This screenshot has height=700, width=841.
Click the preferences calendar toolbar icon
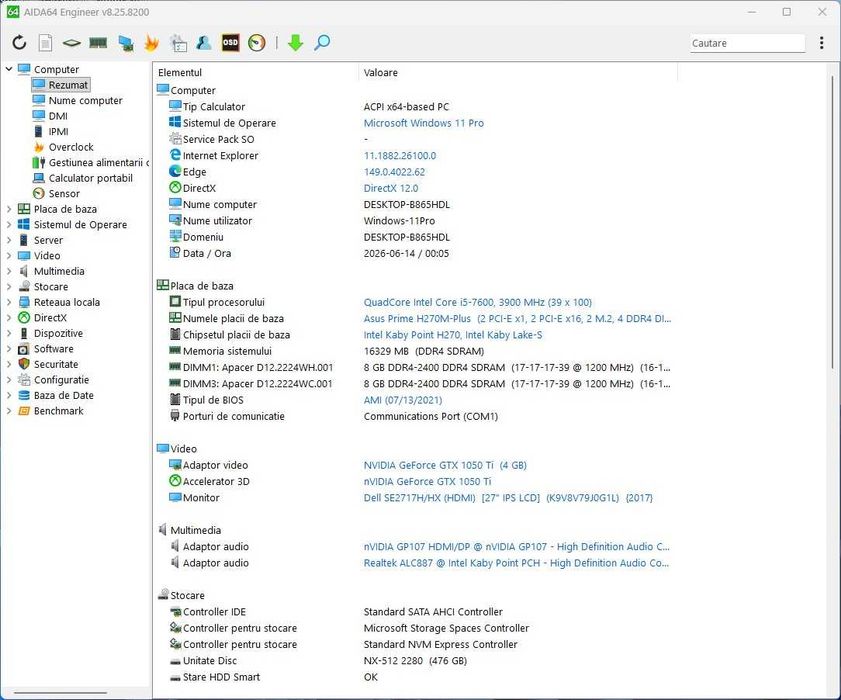click(178, 43)
